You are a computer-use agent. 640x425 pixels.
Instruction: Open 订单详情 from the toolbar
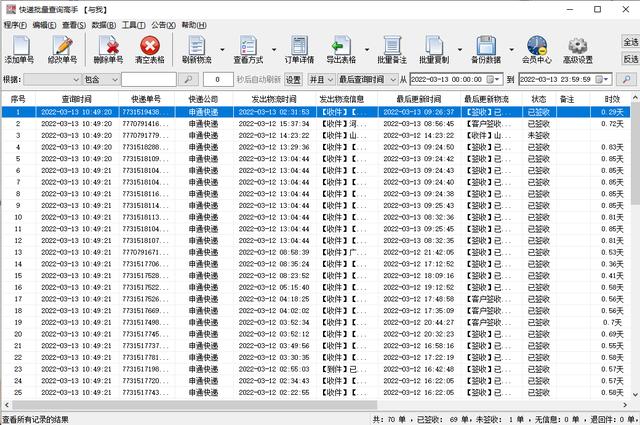pos(300,49)
